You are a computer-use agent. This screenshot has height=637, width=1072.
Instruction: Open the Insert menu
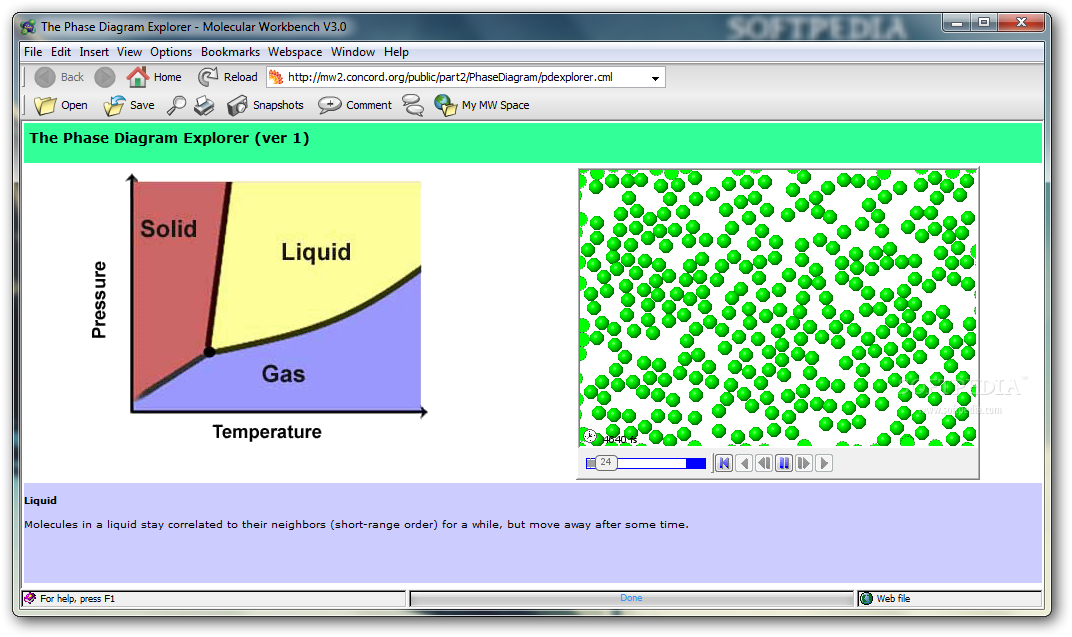point(94,52)
